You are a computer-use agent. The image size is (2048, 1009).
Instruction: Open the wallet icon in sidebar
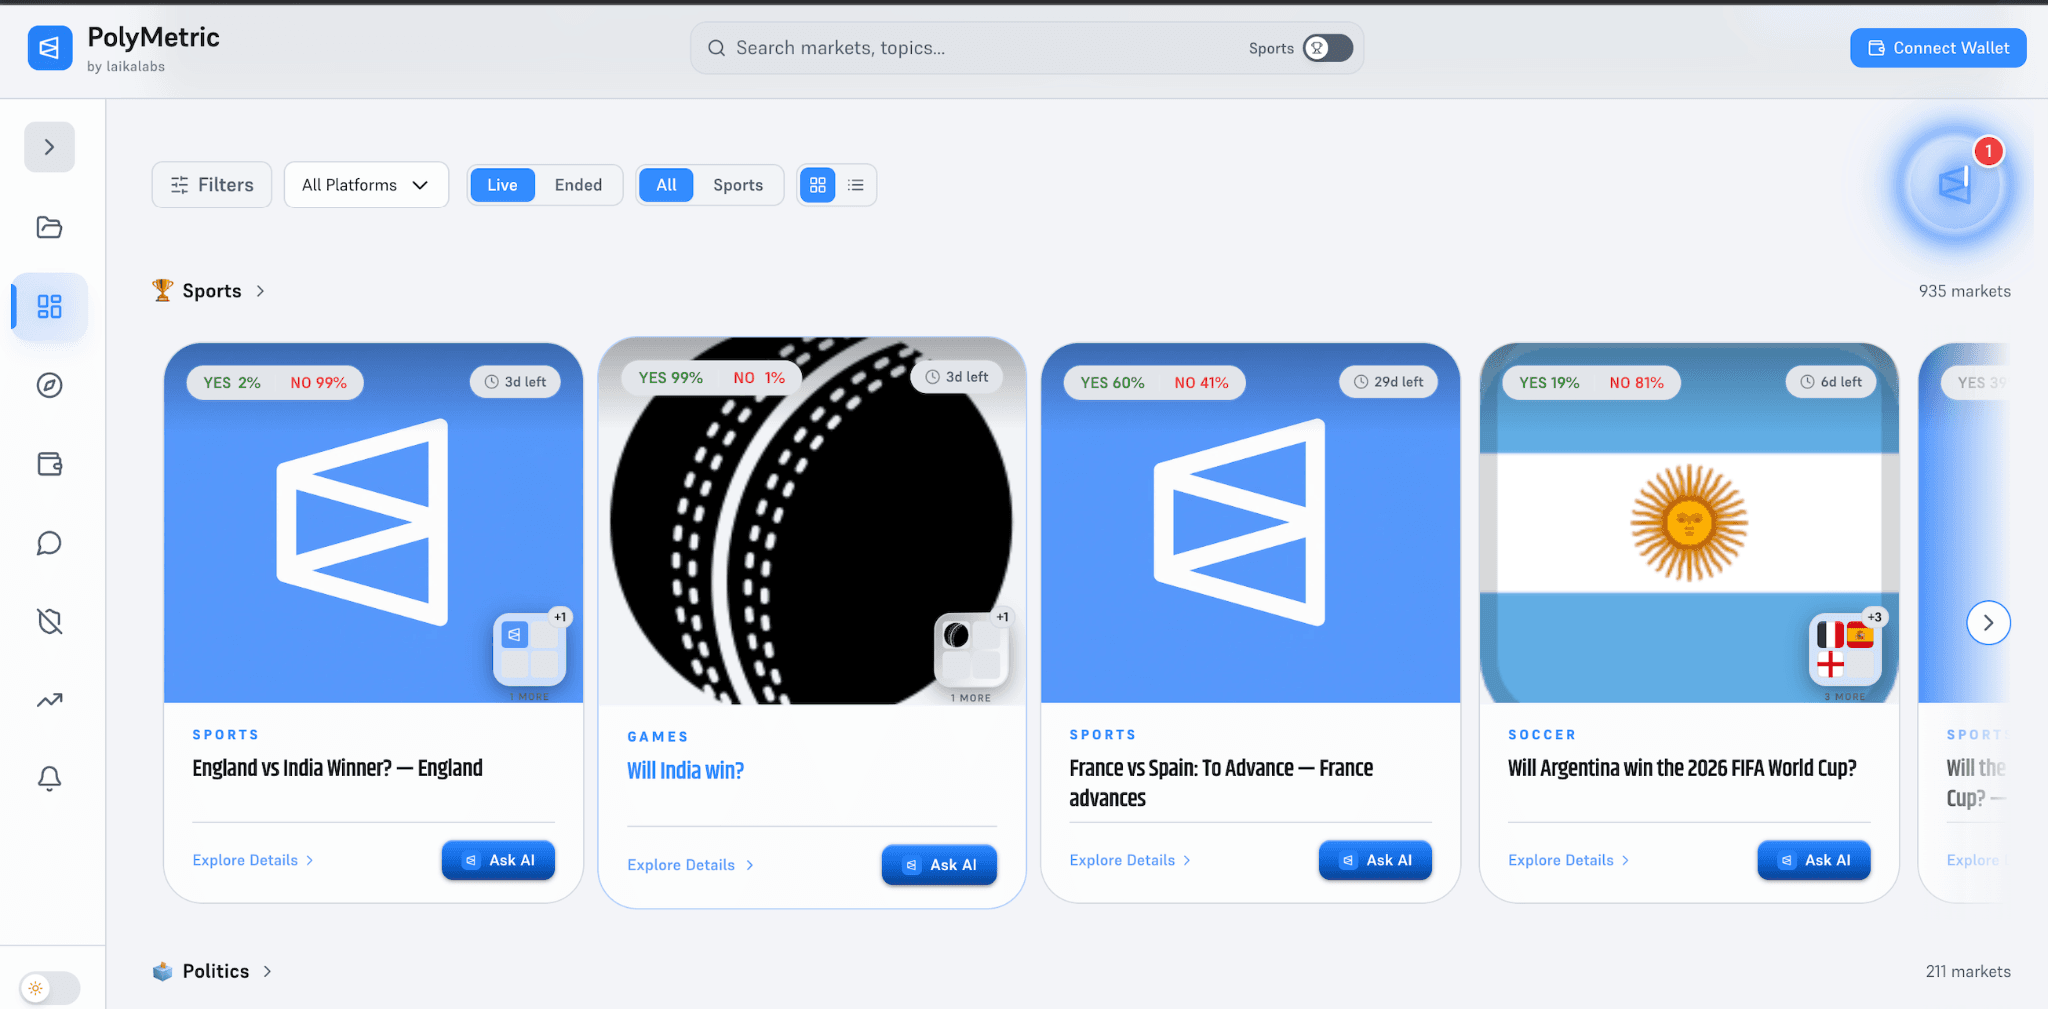point(50,464)
